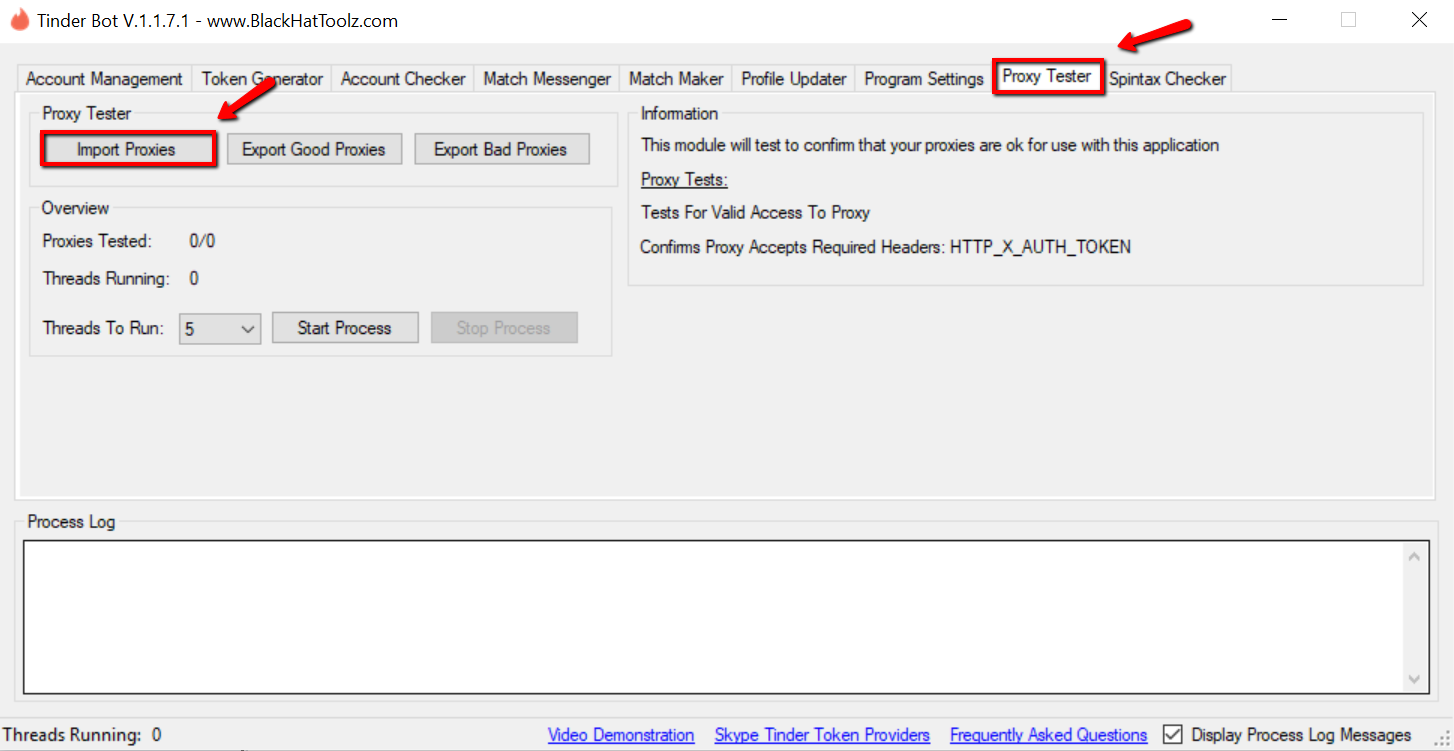Click the disabled Stop Process button
Image resolution: width=1454 pixels, height=751 pixels.
(x=503, y=328)
